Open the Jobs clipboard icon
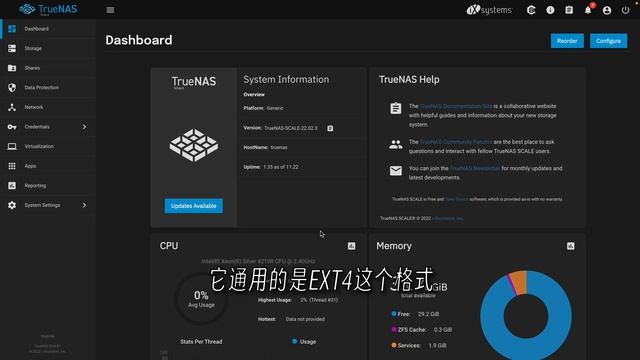Viewport: 640px width, 360px height. pyautogui.click(x=569, y=10)
